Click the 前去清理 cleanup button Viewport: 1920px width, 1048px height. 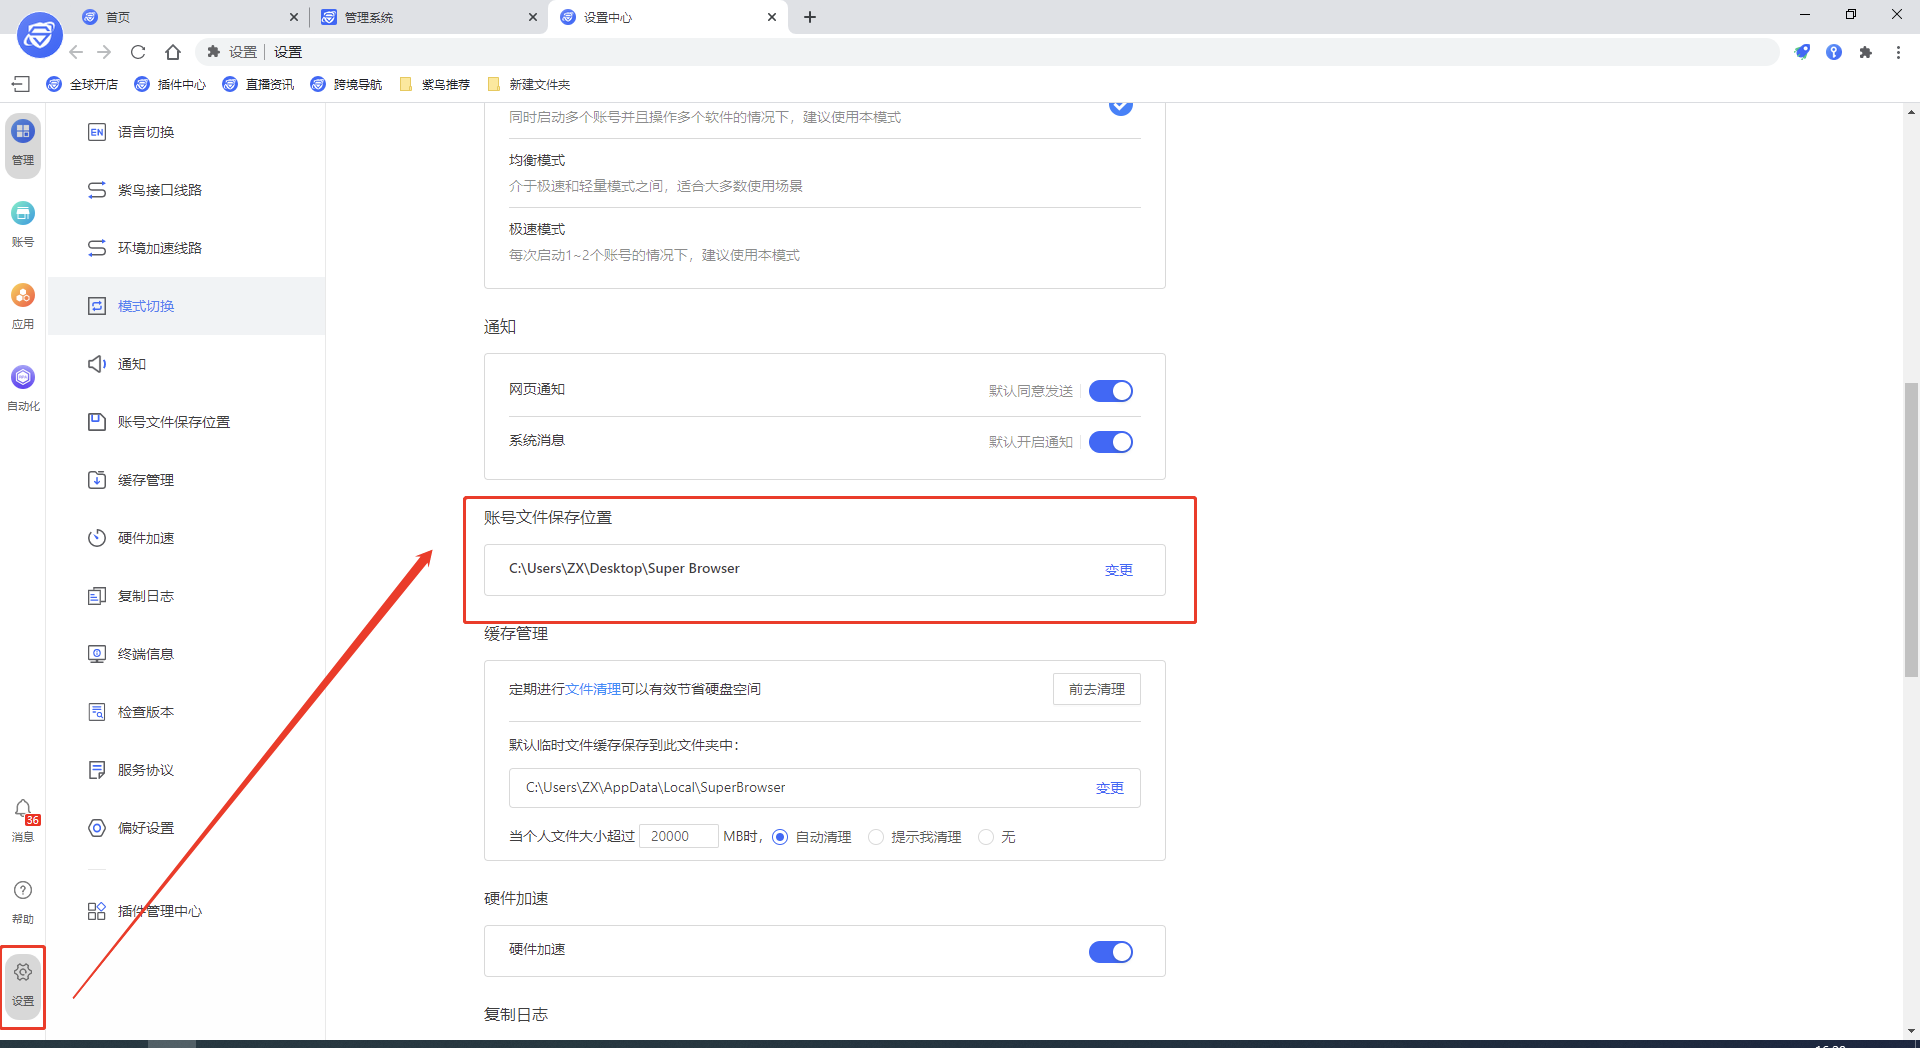1096,689
